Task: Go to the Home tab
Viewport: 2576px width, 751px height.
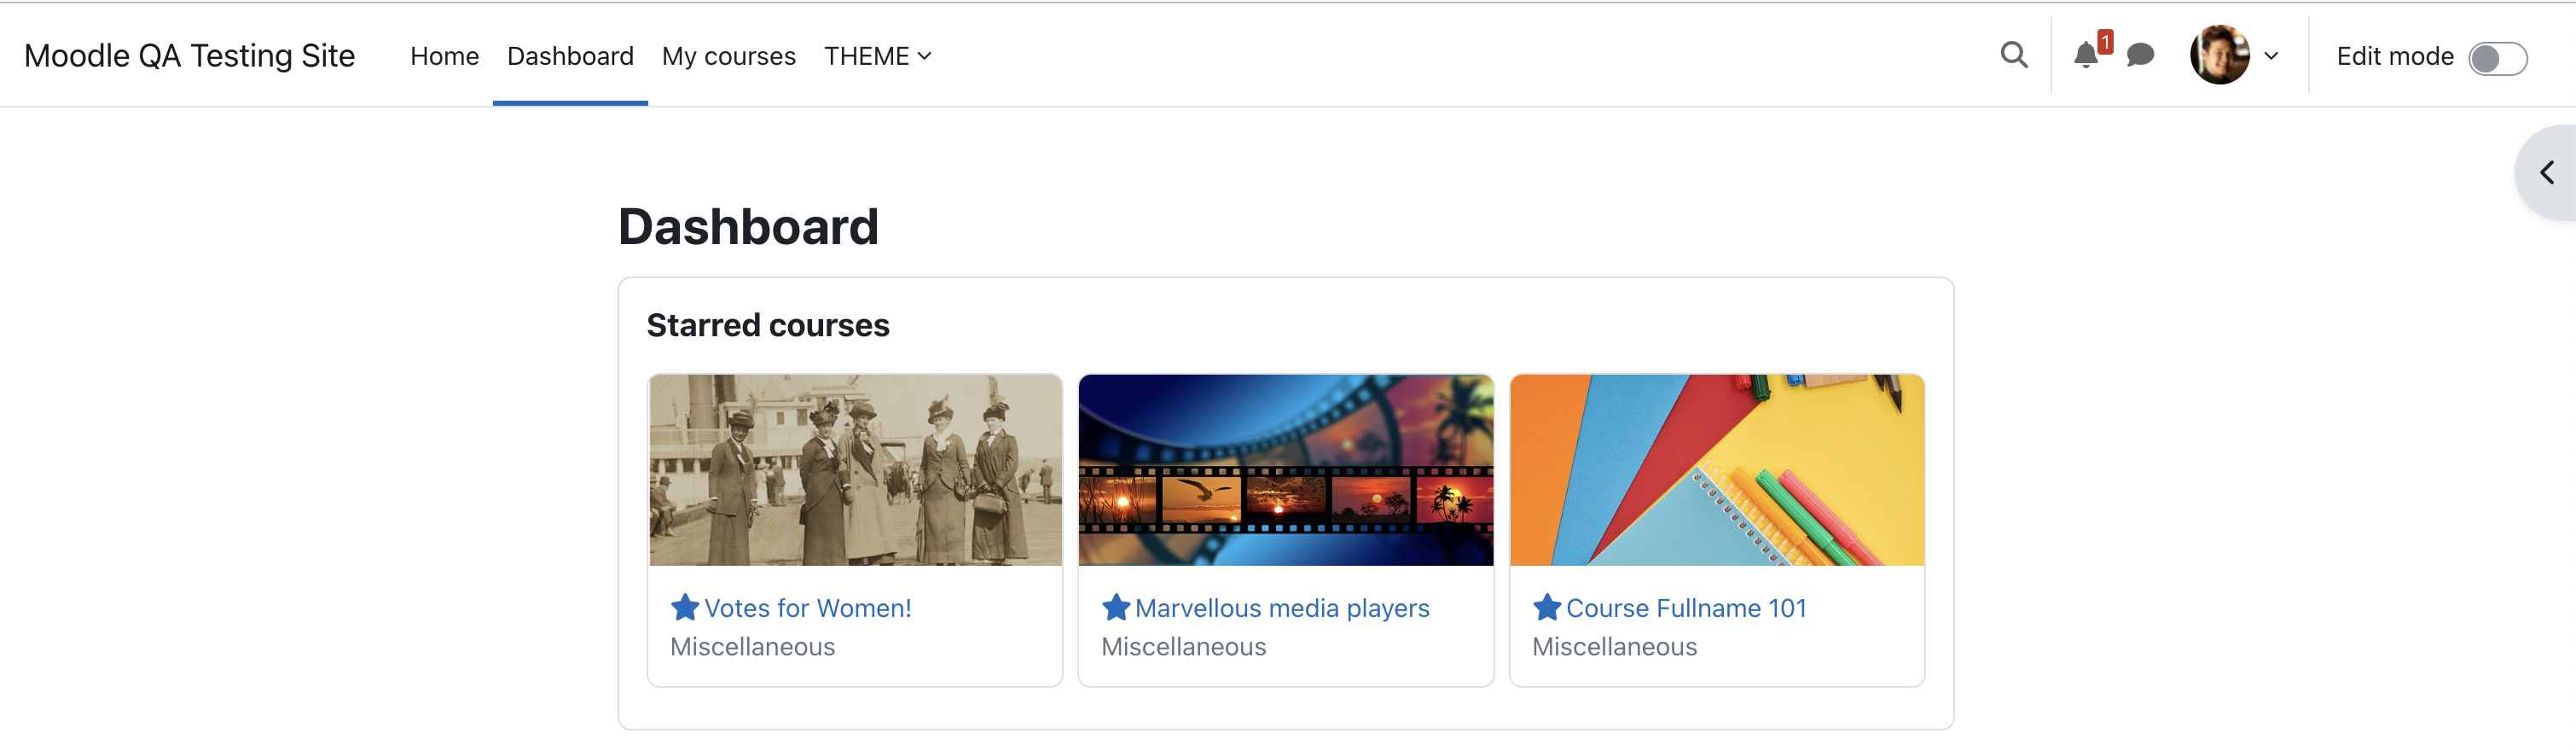Action: pos(444,56)
